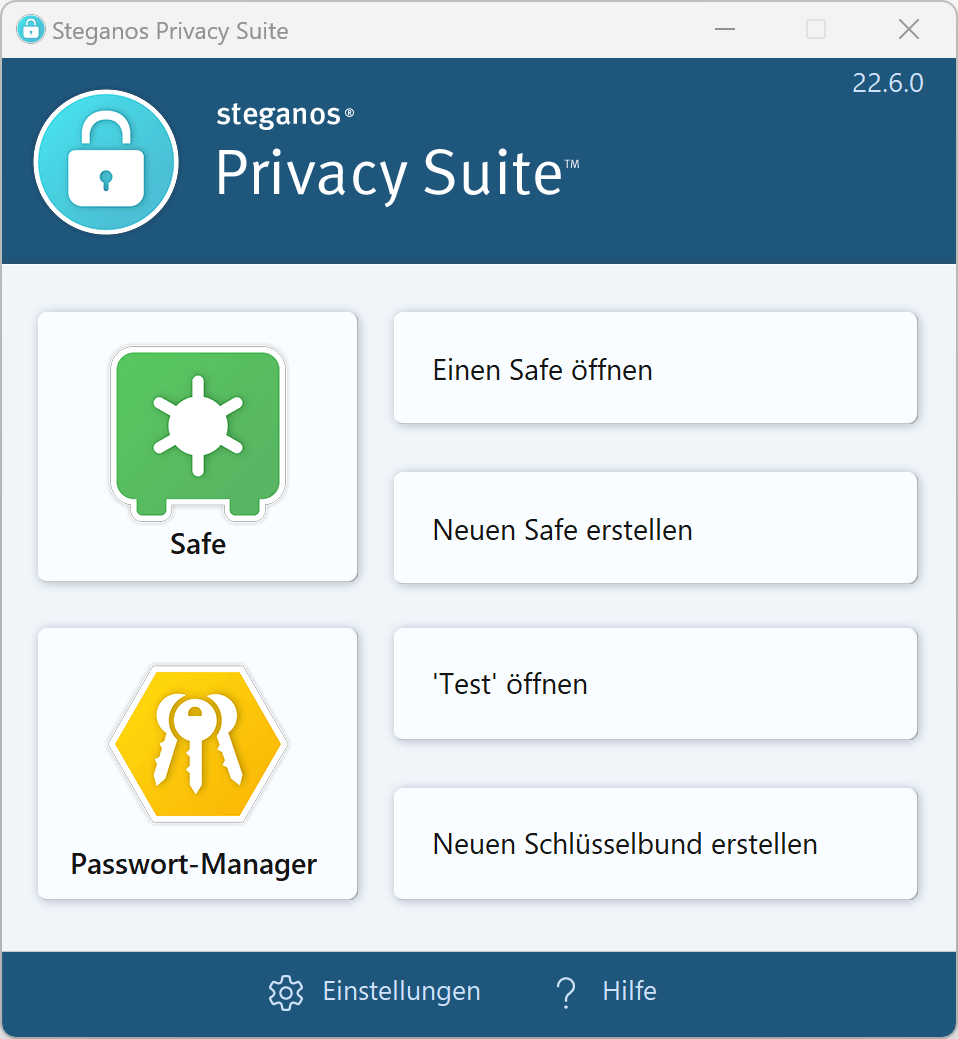The image size is (958, 1039).
Task: Click the Passwort-Manager label text
Action: [x=197, y=864]
